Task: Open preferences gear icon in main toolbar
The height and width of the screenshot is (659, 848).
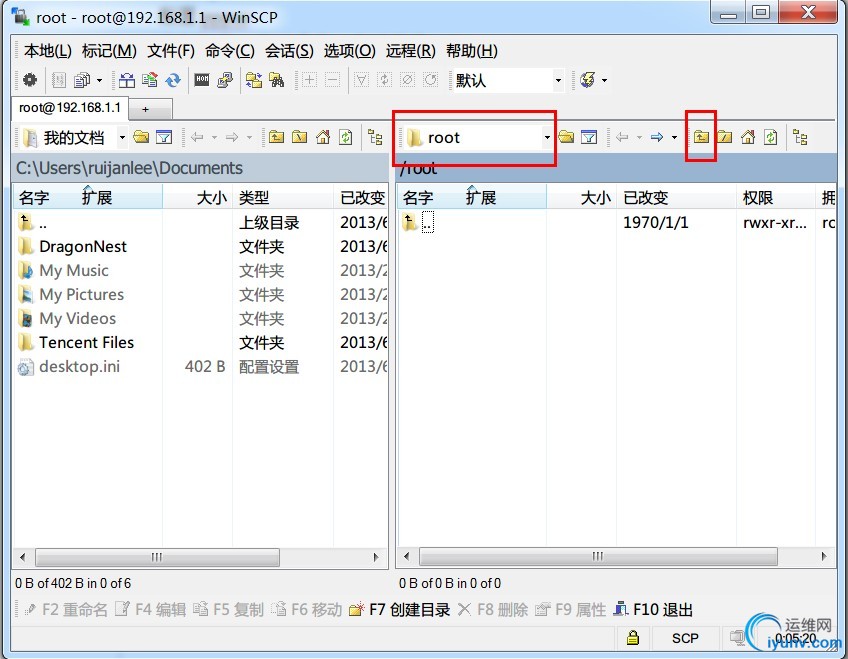Action: 30,80
